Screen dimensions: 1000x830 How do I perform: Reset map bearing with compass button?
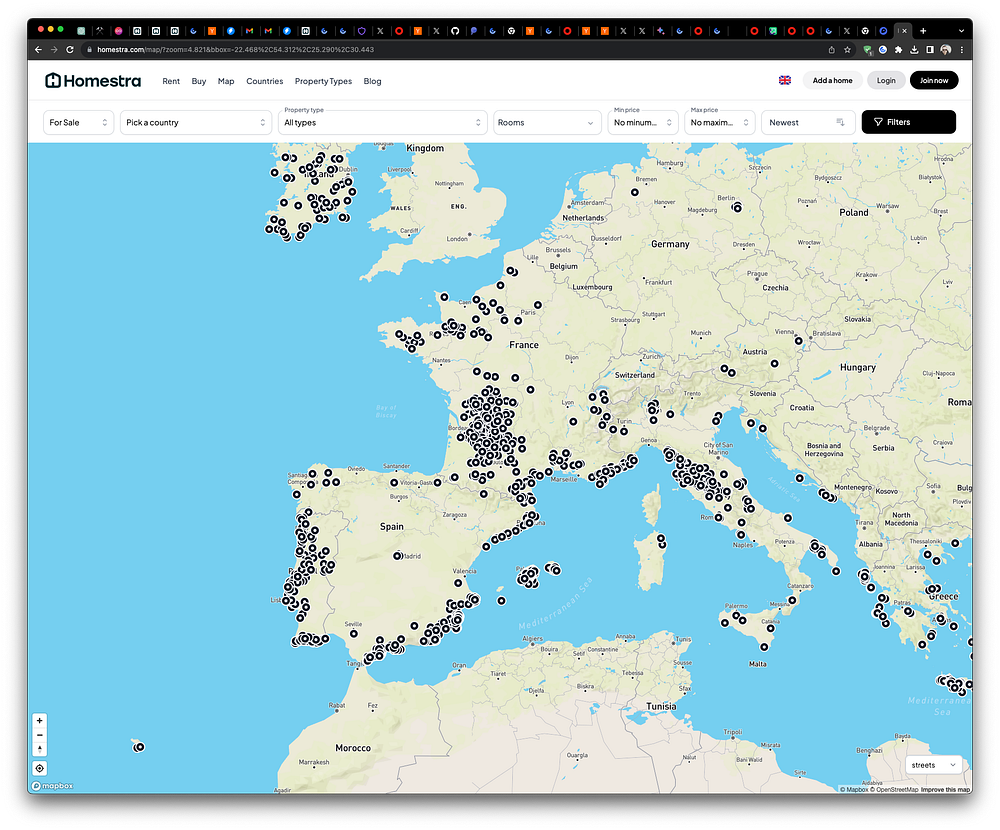[40, 749]
